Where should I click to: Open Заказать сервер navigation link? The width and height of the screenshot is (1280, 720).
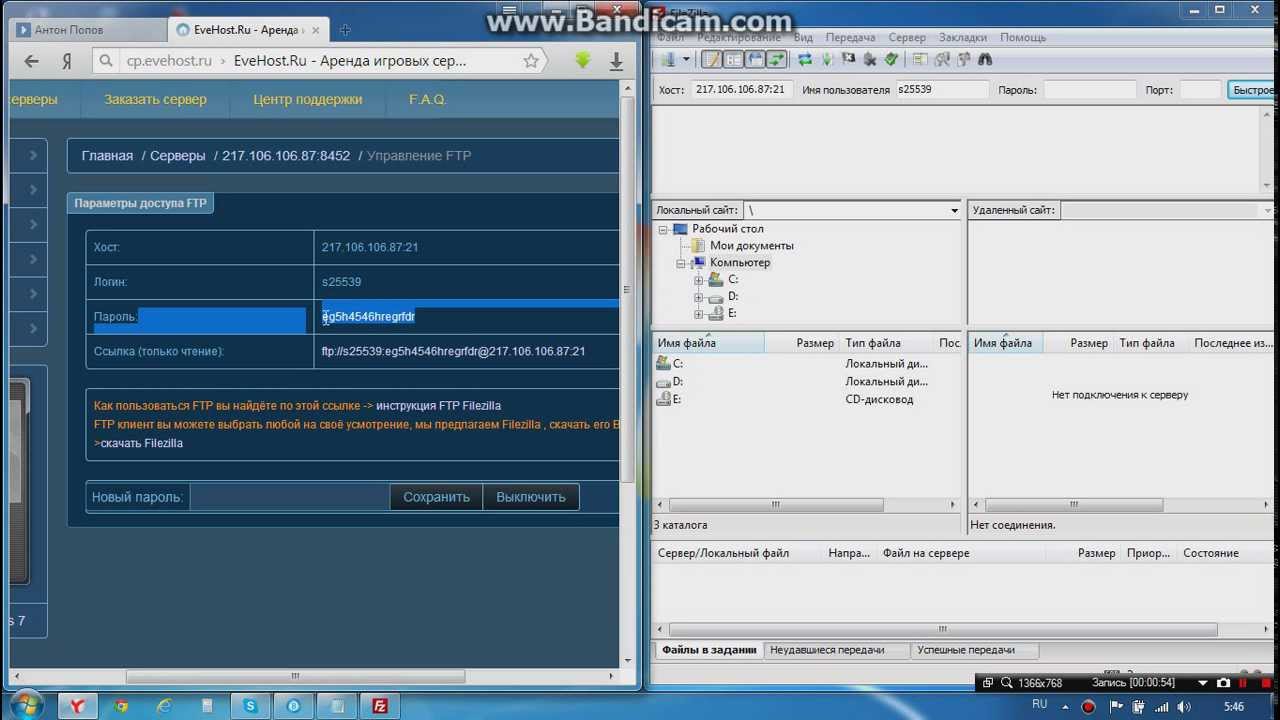point(155,99)
